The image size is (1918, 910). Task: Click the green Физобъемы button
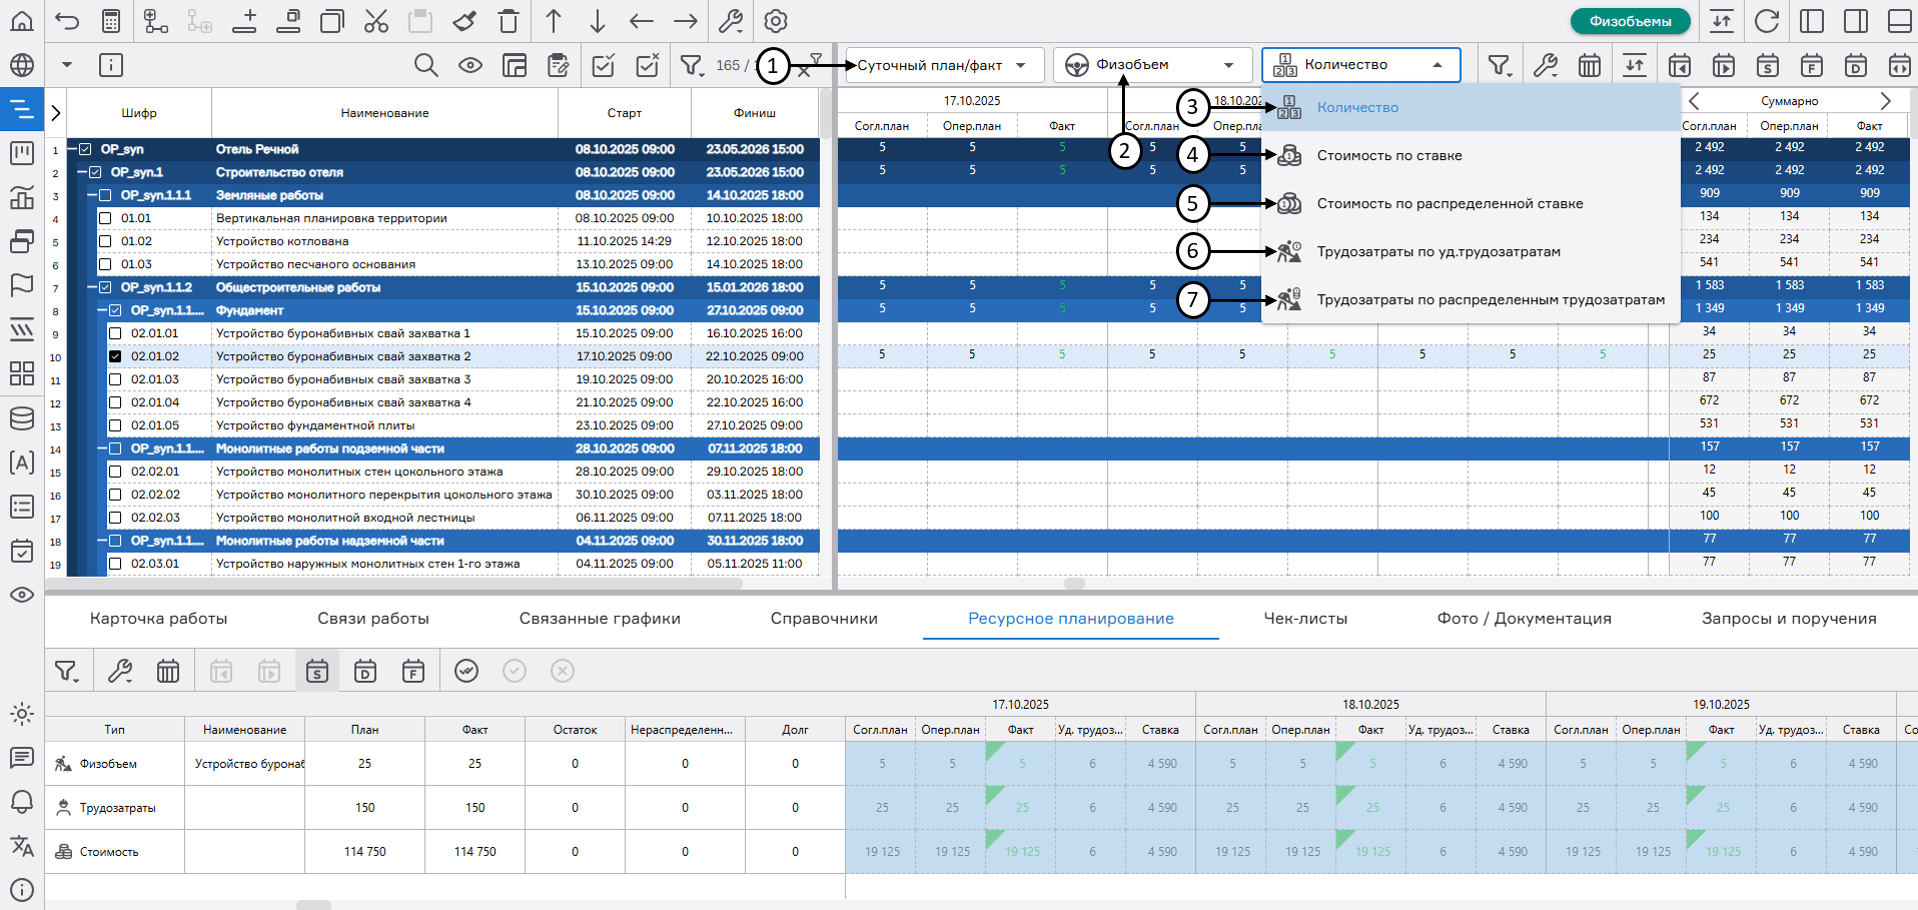coord(1629,21)
